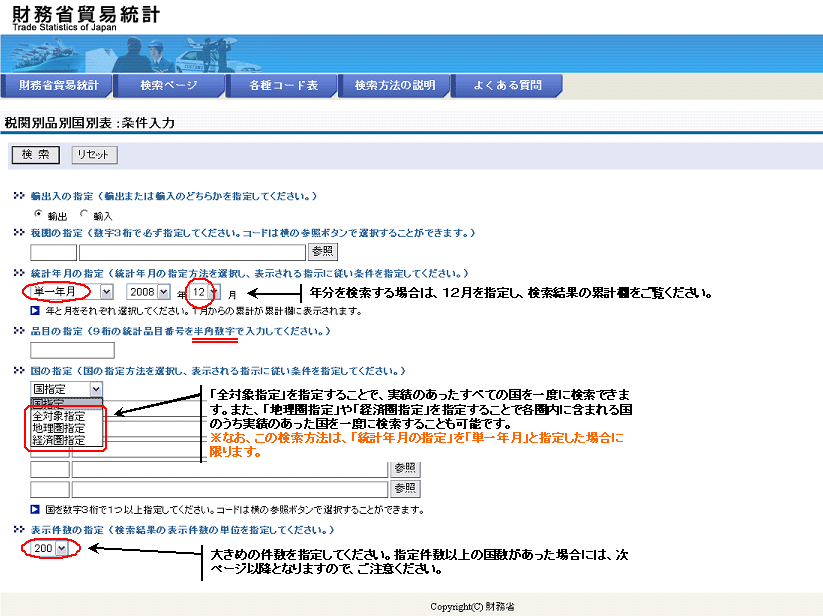Open the 2008 year dropdown
This screenshot has width=823, height=616.
pyautogui.click(x=166, y=291)
